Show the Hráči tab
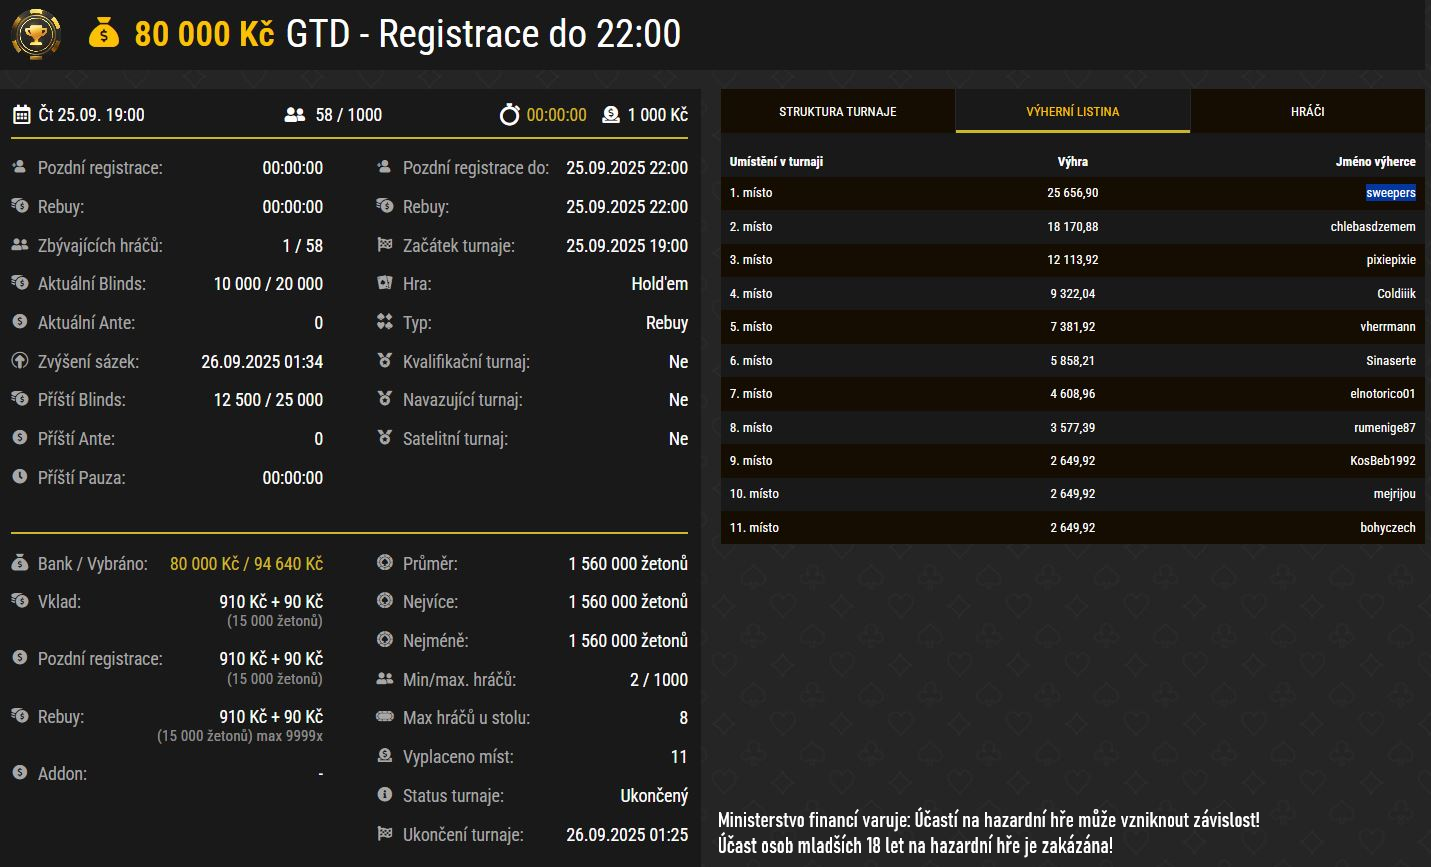The height and width of the screenshot is (867, 1431). coord(1307,112)
